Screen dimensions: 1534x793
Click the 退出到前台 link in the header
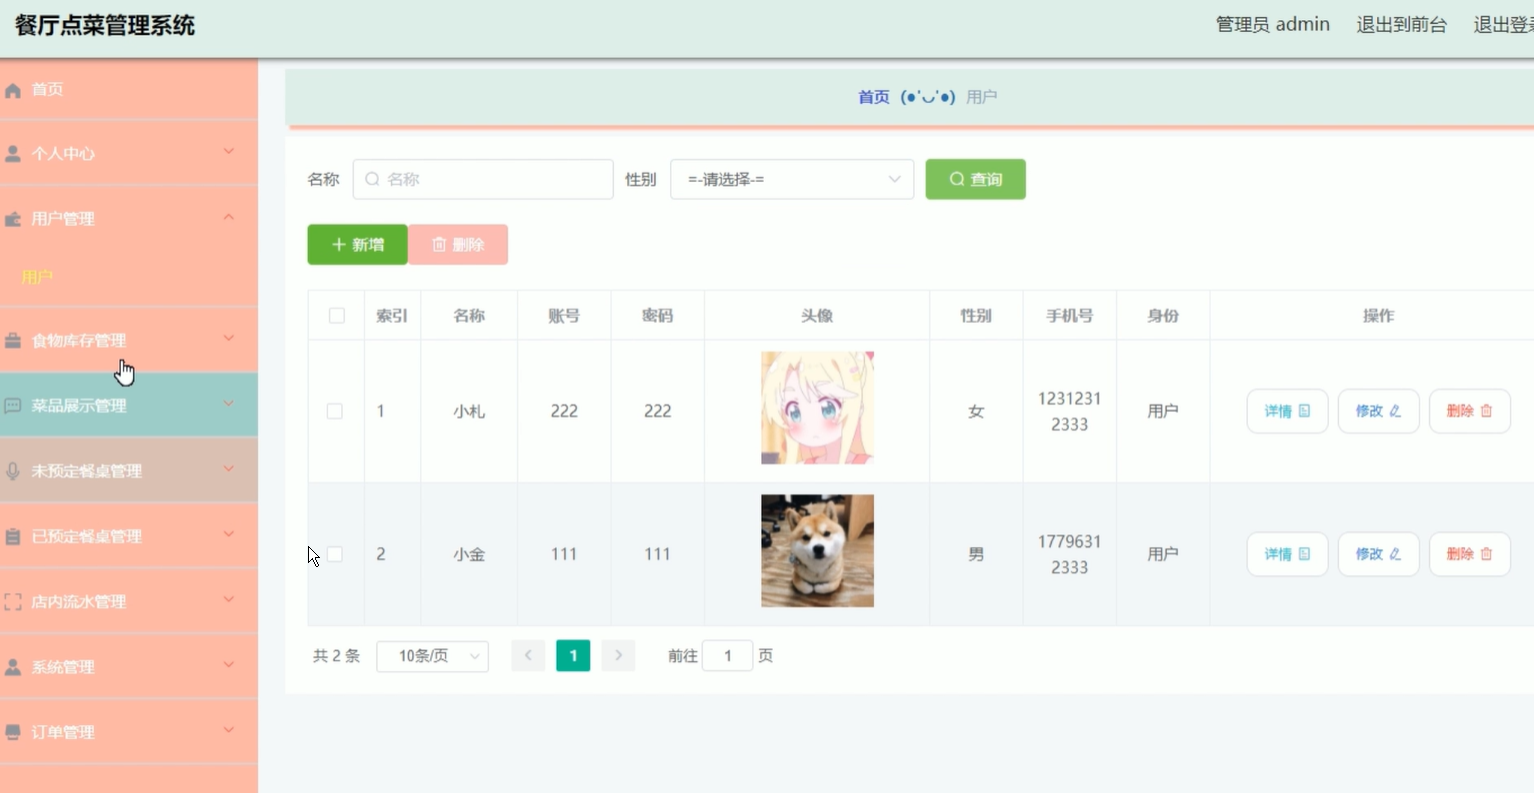1401,25
